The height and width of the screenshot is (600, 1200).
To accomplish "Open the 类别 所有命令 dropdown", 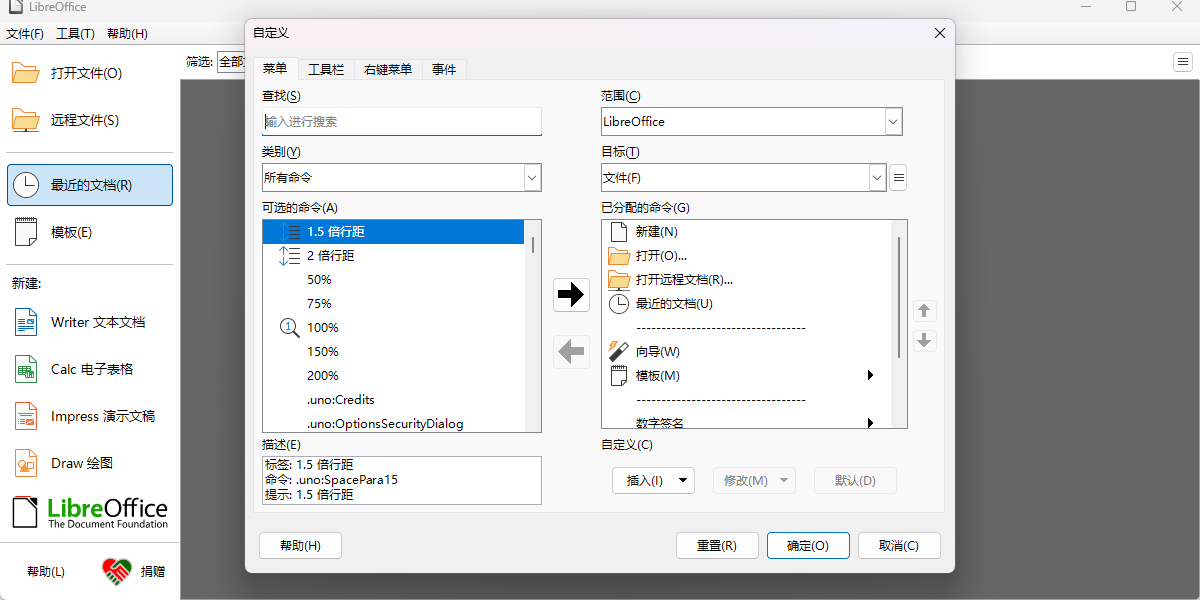I will point(531,177).
